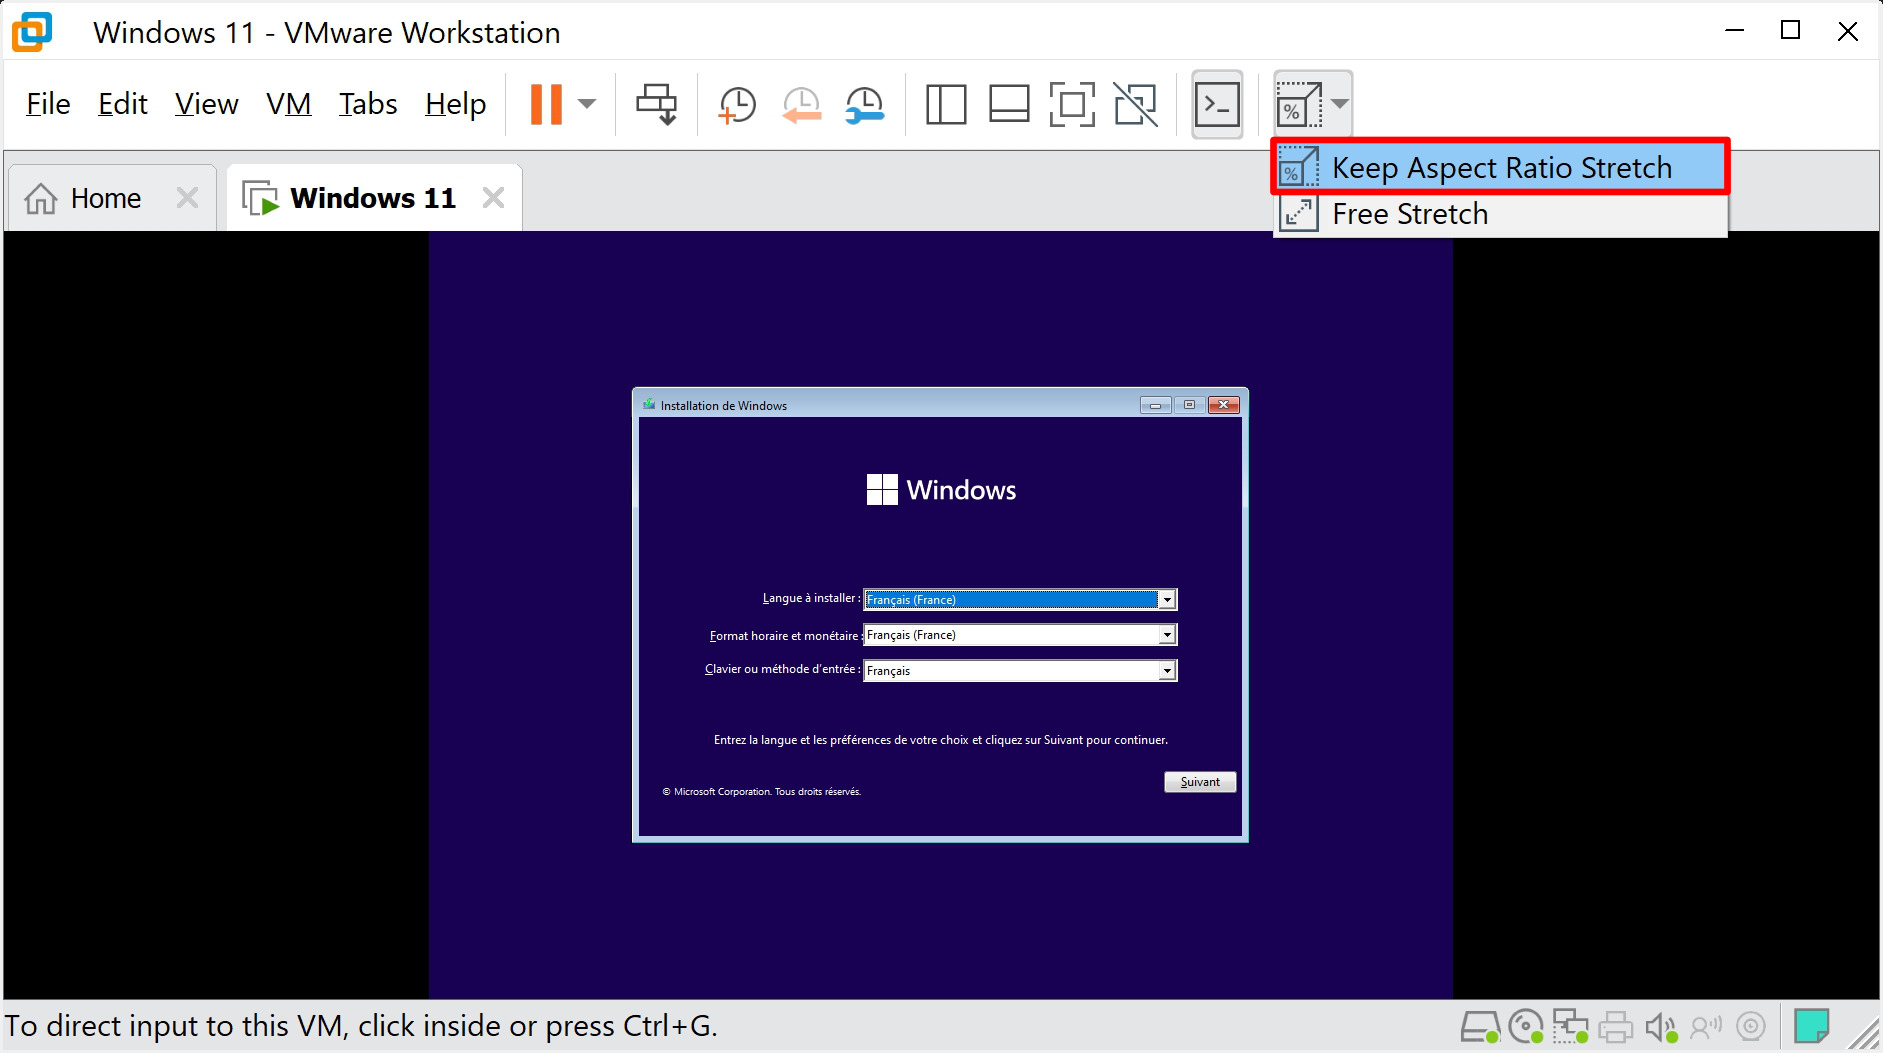Open the File menu
Image resolution: width=1883 pixels, height=1053 pixels.
(x=48, y=104)
